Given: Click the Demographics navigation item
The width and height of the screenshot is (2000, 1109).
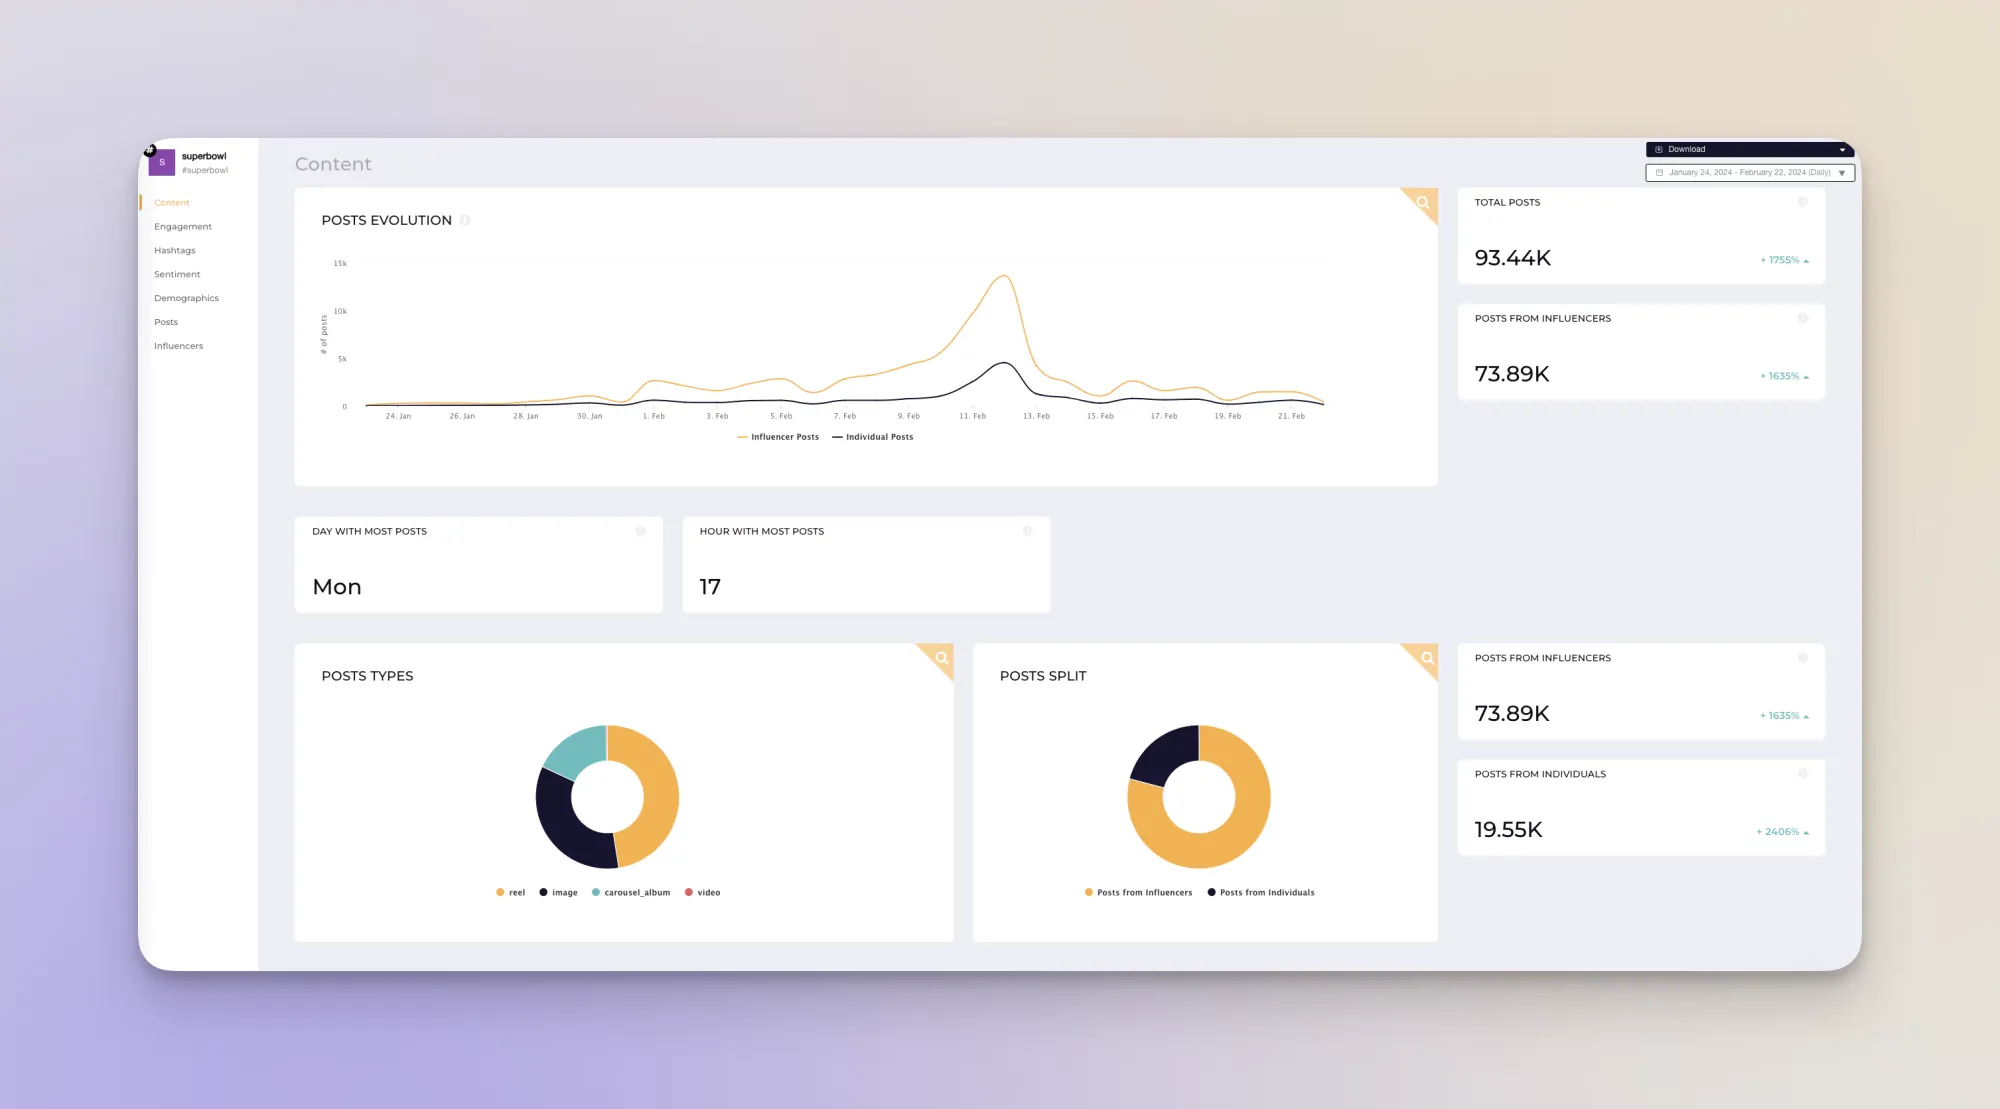Looking at the screenshot, I should tap(186, 298).
